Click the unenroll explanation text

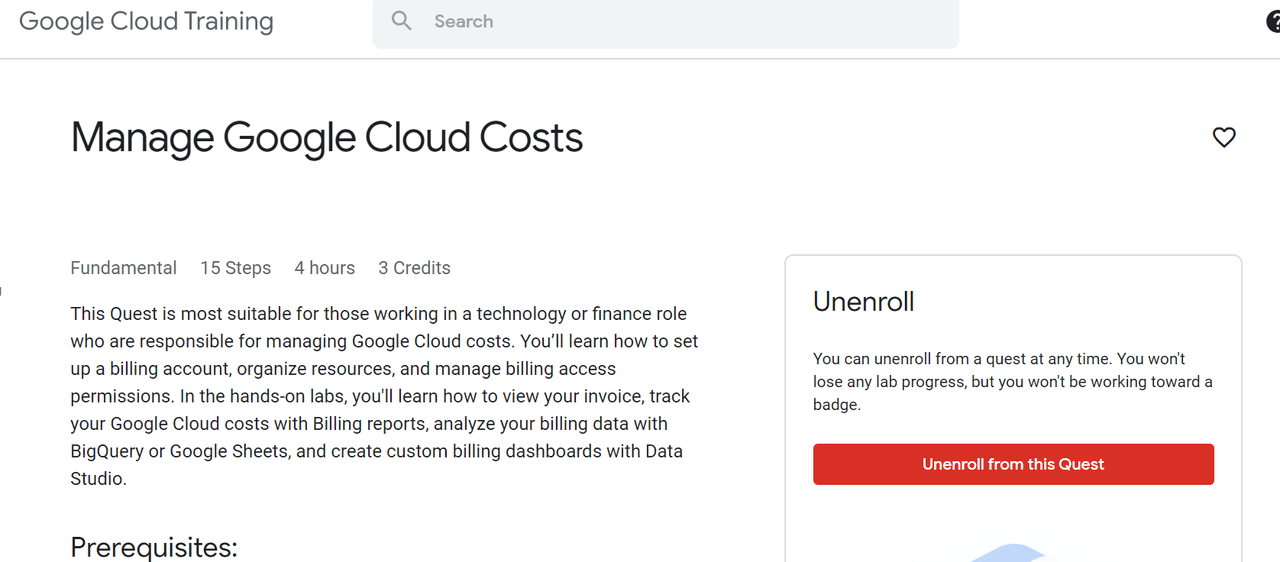(1013, 382)
